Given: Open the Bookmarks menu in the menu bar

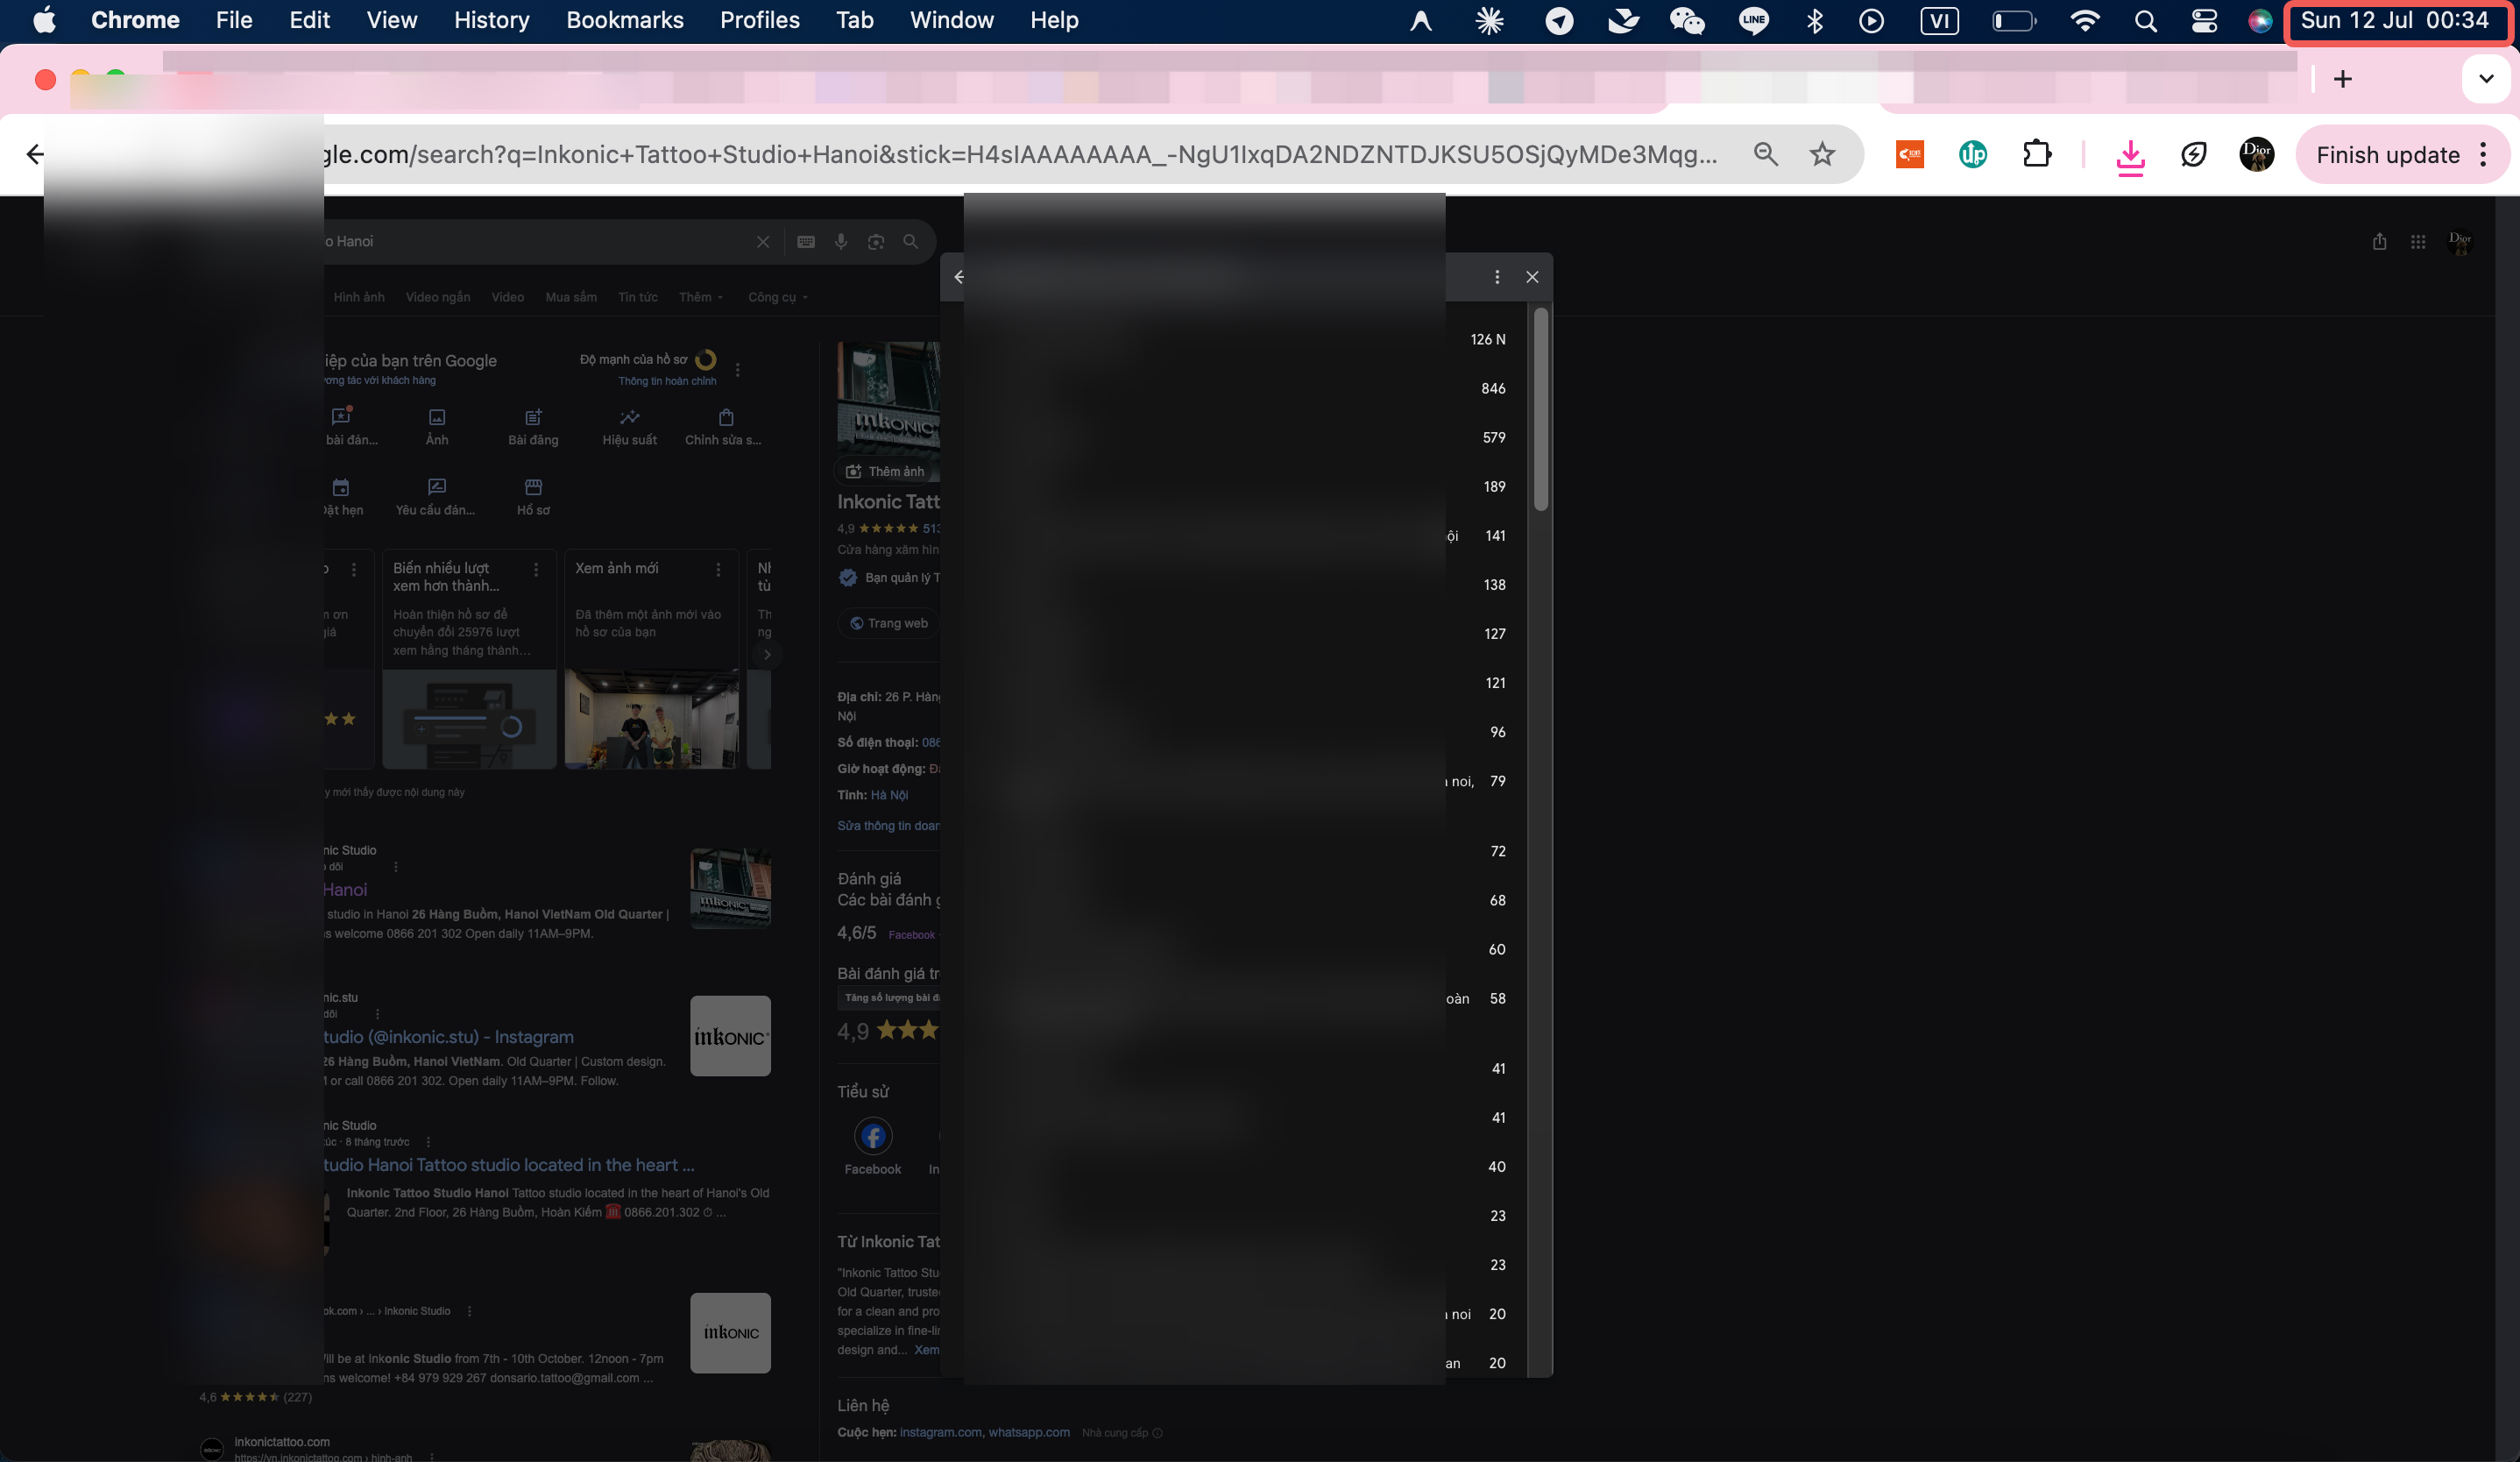Looking at the screenshot, I should coord(625,20).
